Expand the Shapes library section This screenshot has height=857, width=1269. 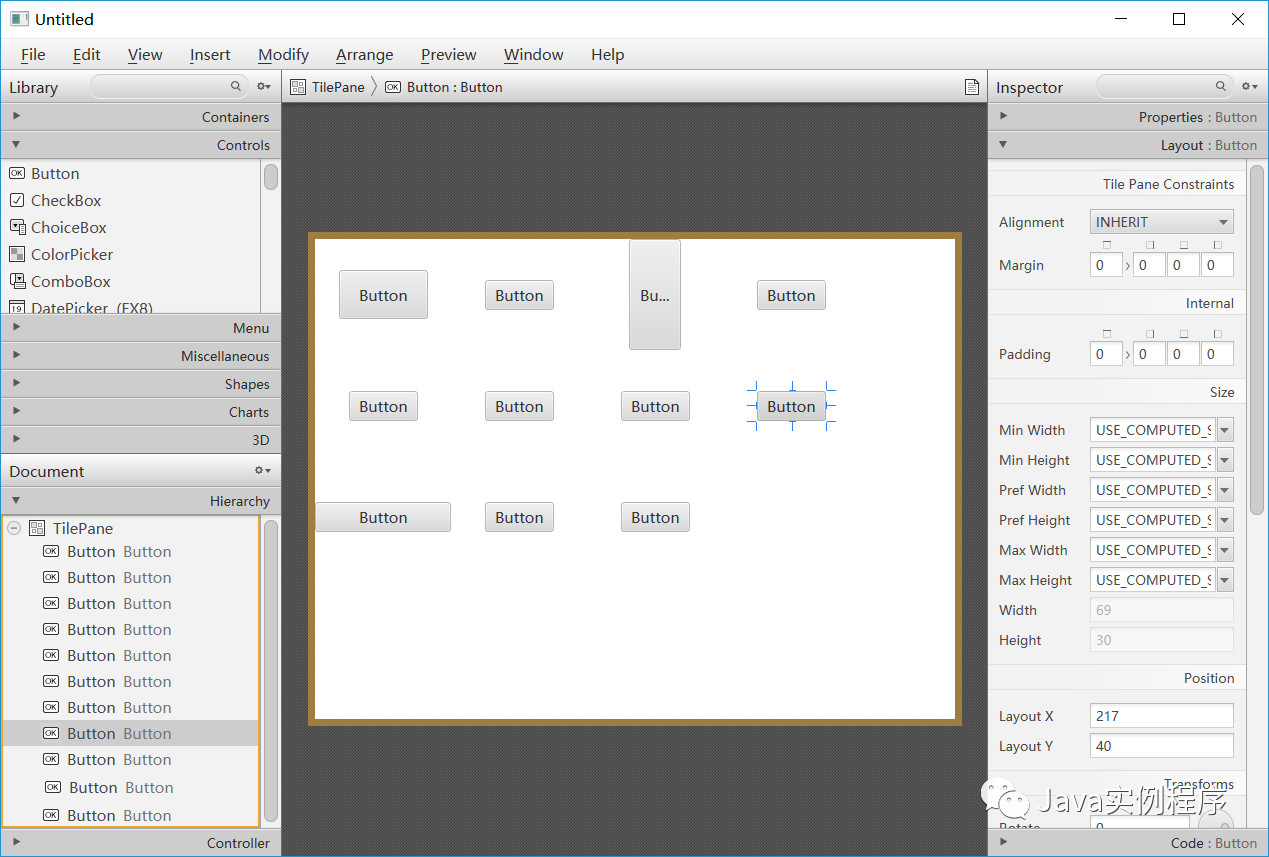pyautogui.click(x=140, y=384)
